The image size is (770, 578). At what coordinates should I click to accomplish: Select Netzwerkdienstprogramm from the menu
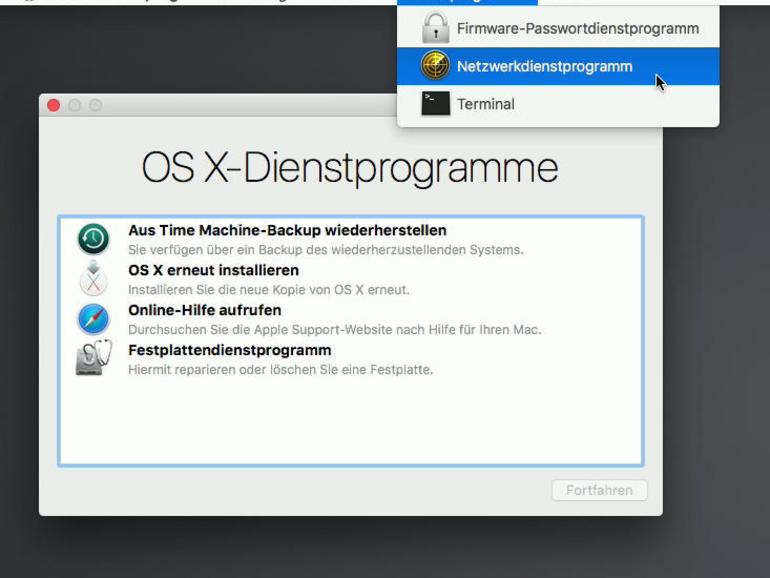(x=558, y=66)
